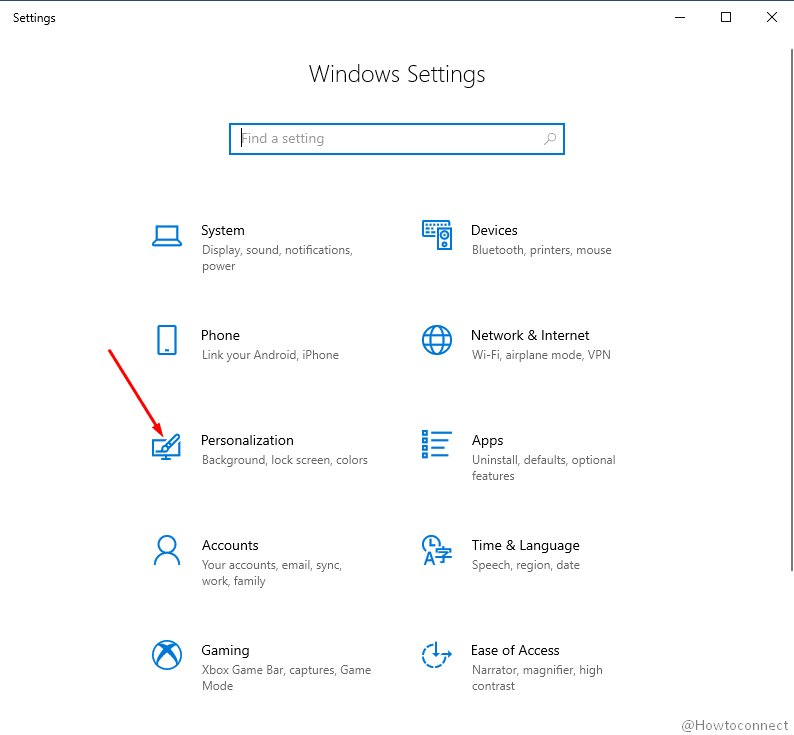Click "Background, lock screen, colors" description
This screenshot has width=794, height=735.
pyautogui.click(x=285, y=460)
